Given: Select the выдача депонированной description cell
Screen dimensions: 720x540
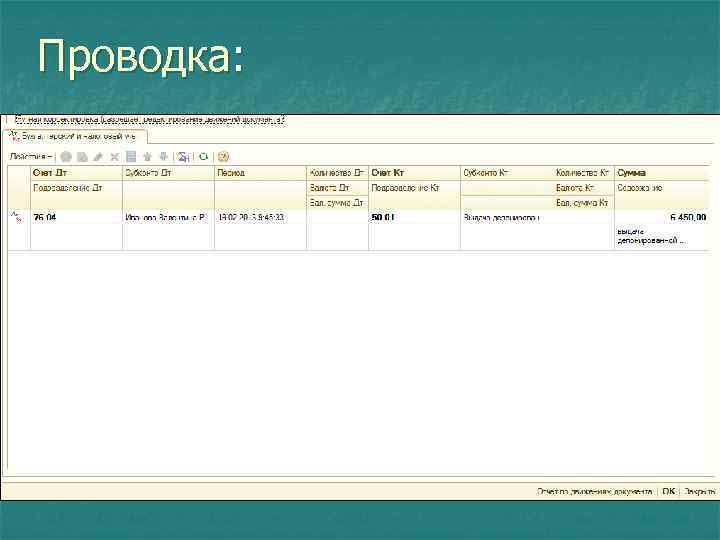Looking at the screenshot, I should pyautogui.click(x=661, y=236).
